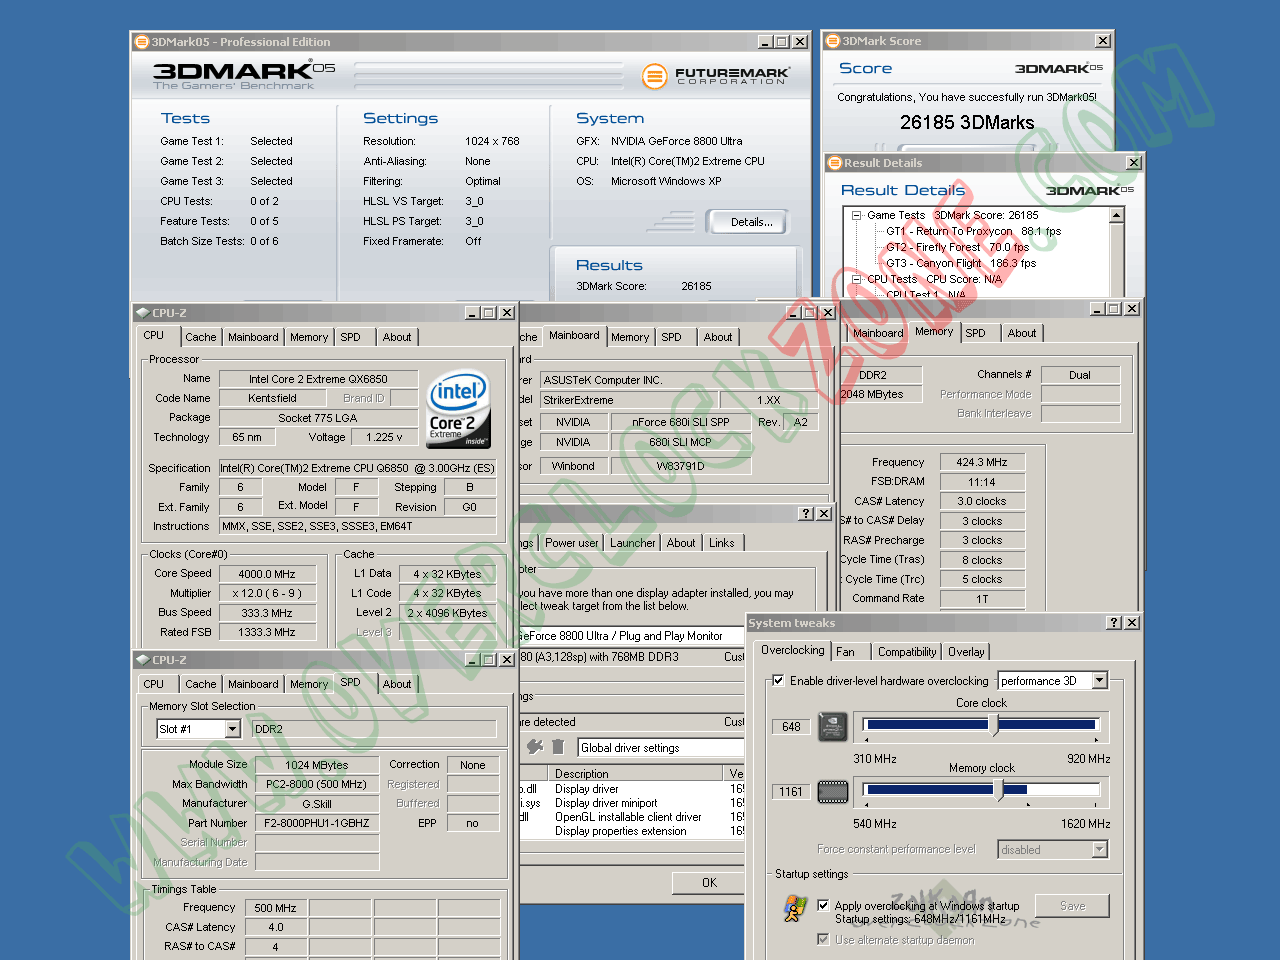This screenshot has width=1280, height=960.
Task: Click the 26185 3DMarks score text
Action: click(967, 123)
